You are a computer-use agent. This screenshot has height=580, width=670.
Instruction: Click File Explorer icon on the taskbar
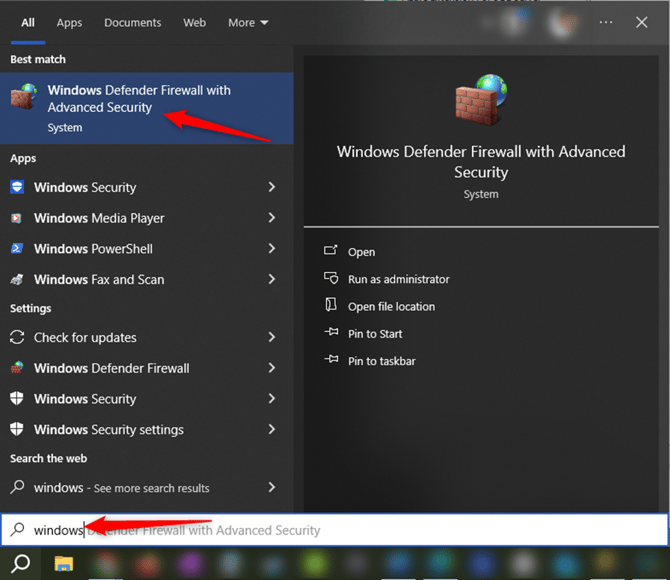click(x=64, y=563)
